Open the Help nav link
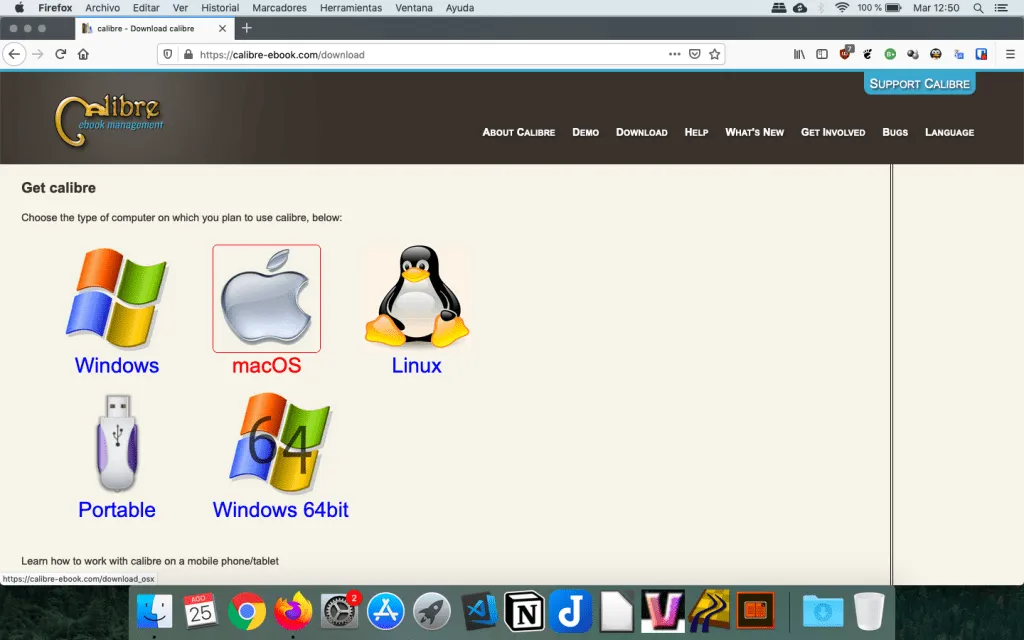 coord(696,132)
